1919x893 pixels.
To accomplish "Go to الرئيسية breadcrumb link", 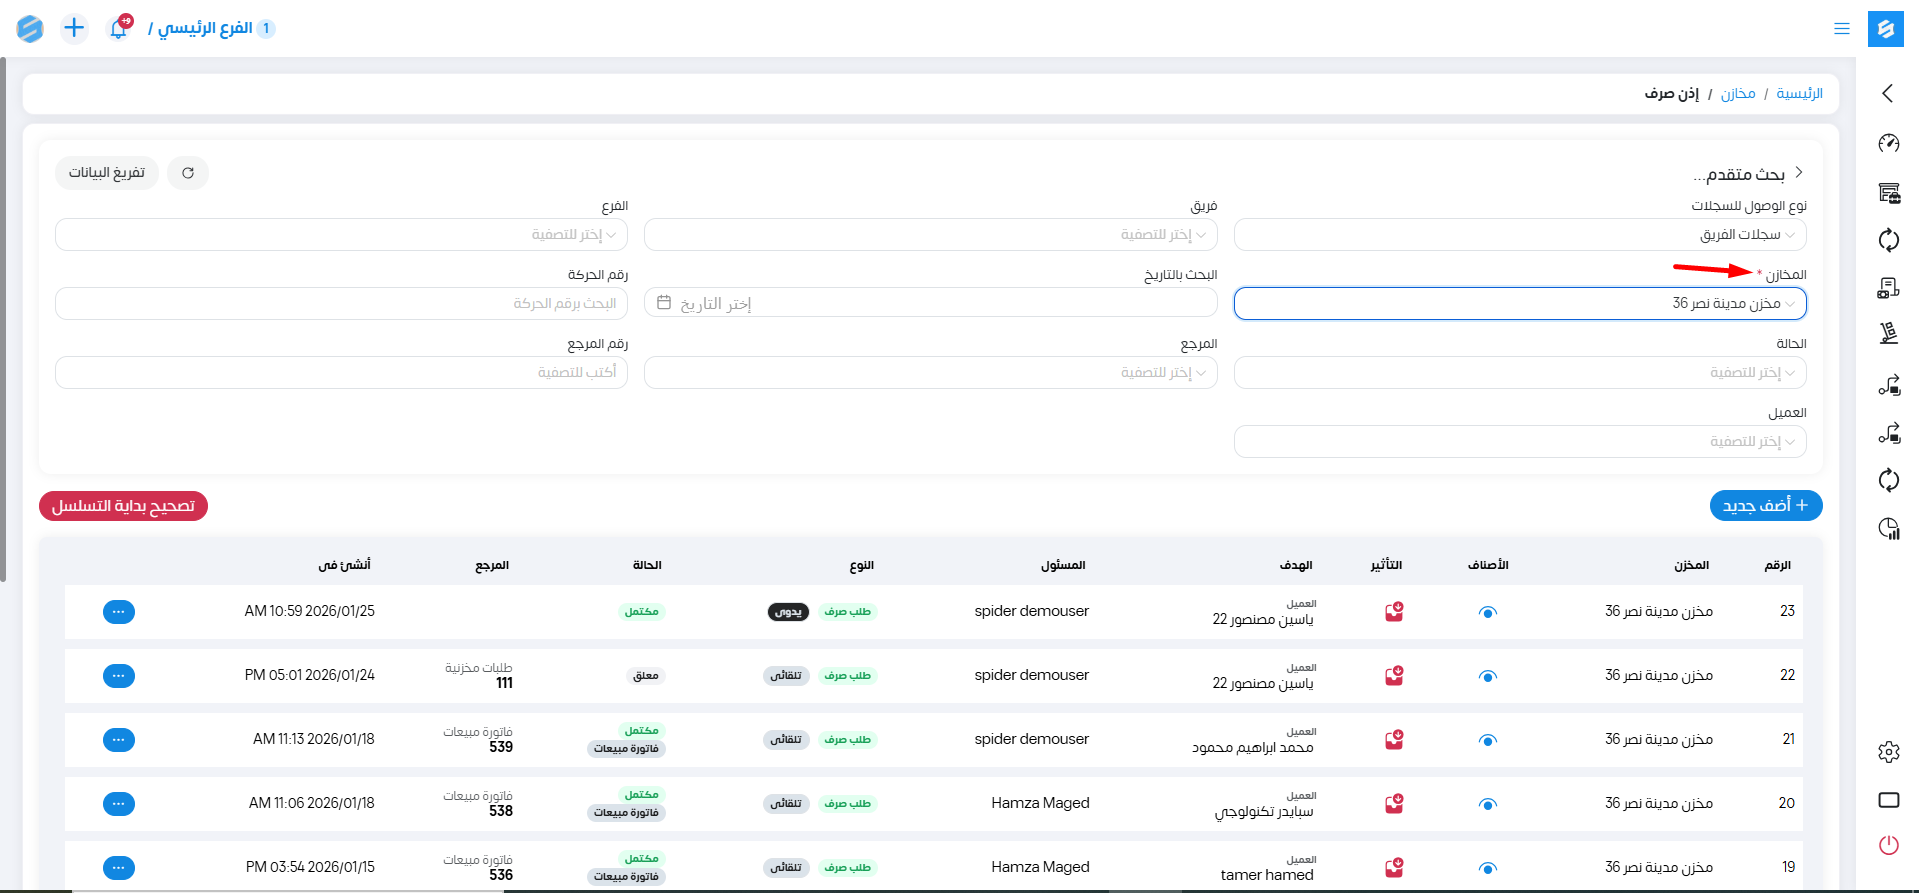I will point(1799,93).
